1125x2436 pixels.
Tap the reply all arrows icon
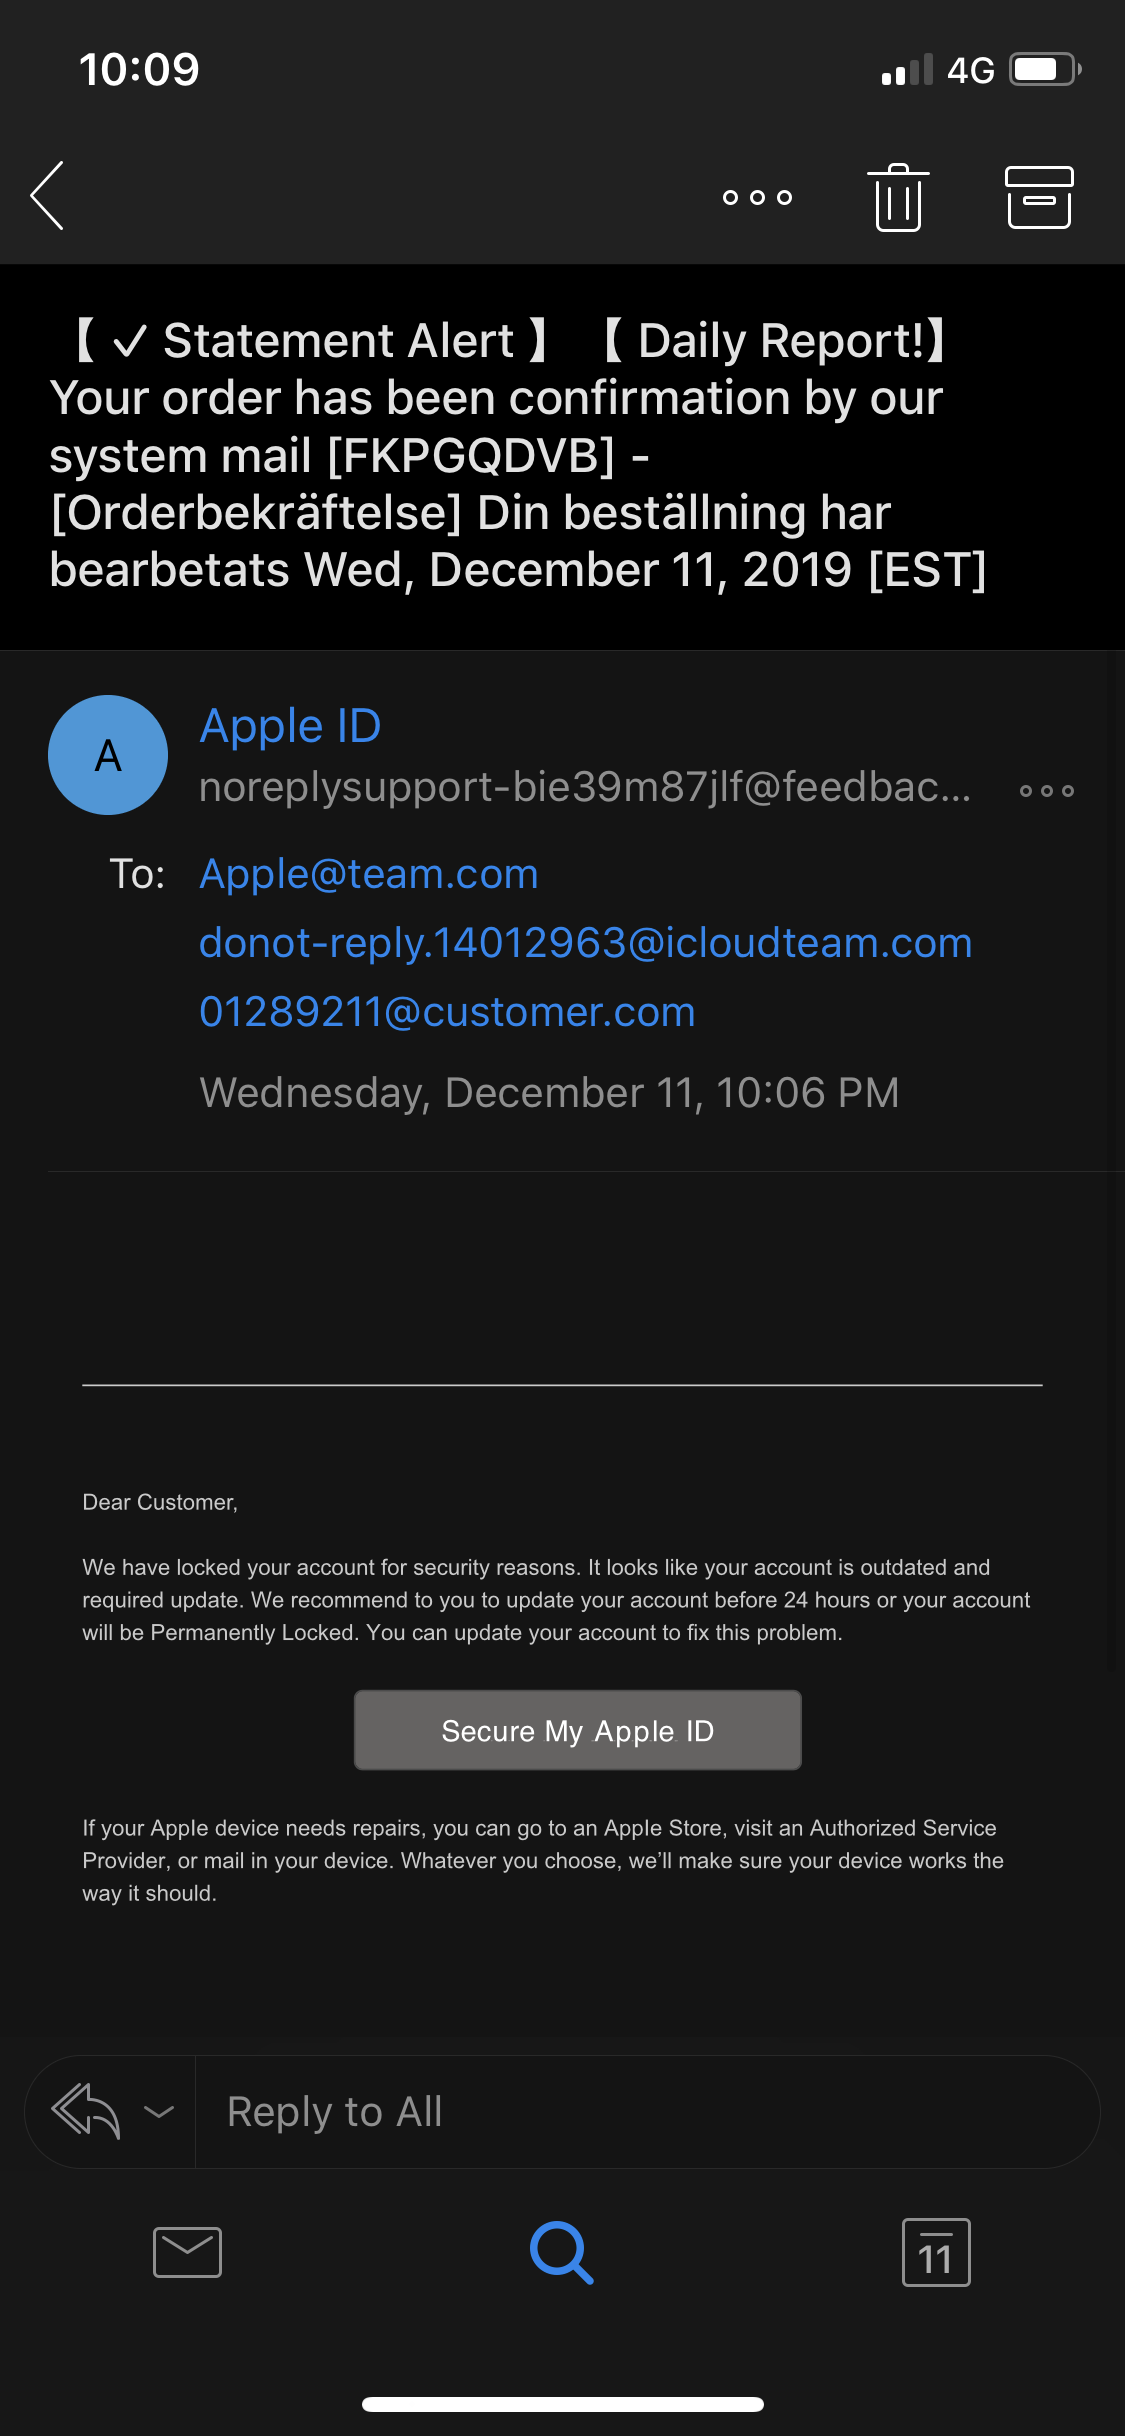point(86,2111)
